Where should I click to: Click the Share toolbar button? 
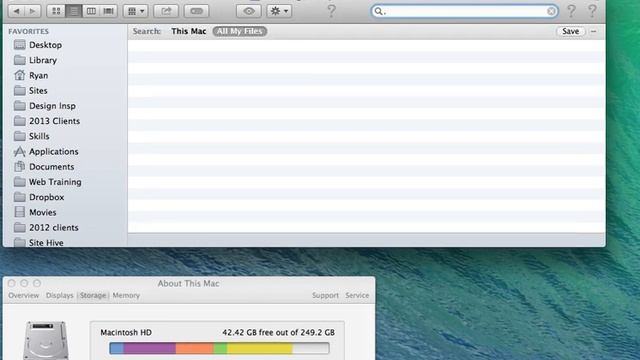(x=166, y=11)
